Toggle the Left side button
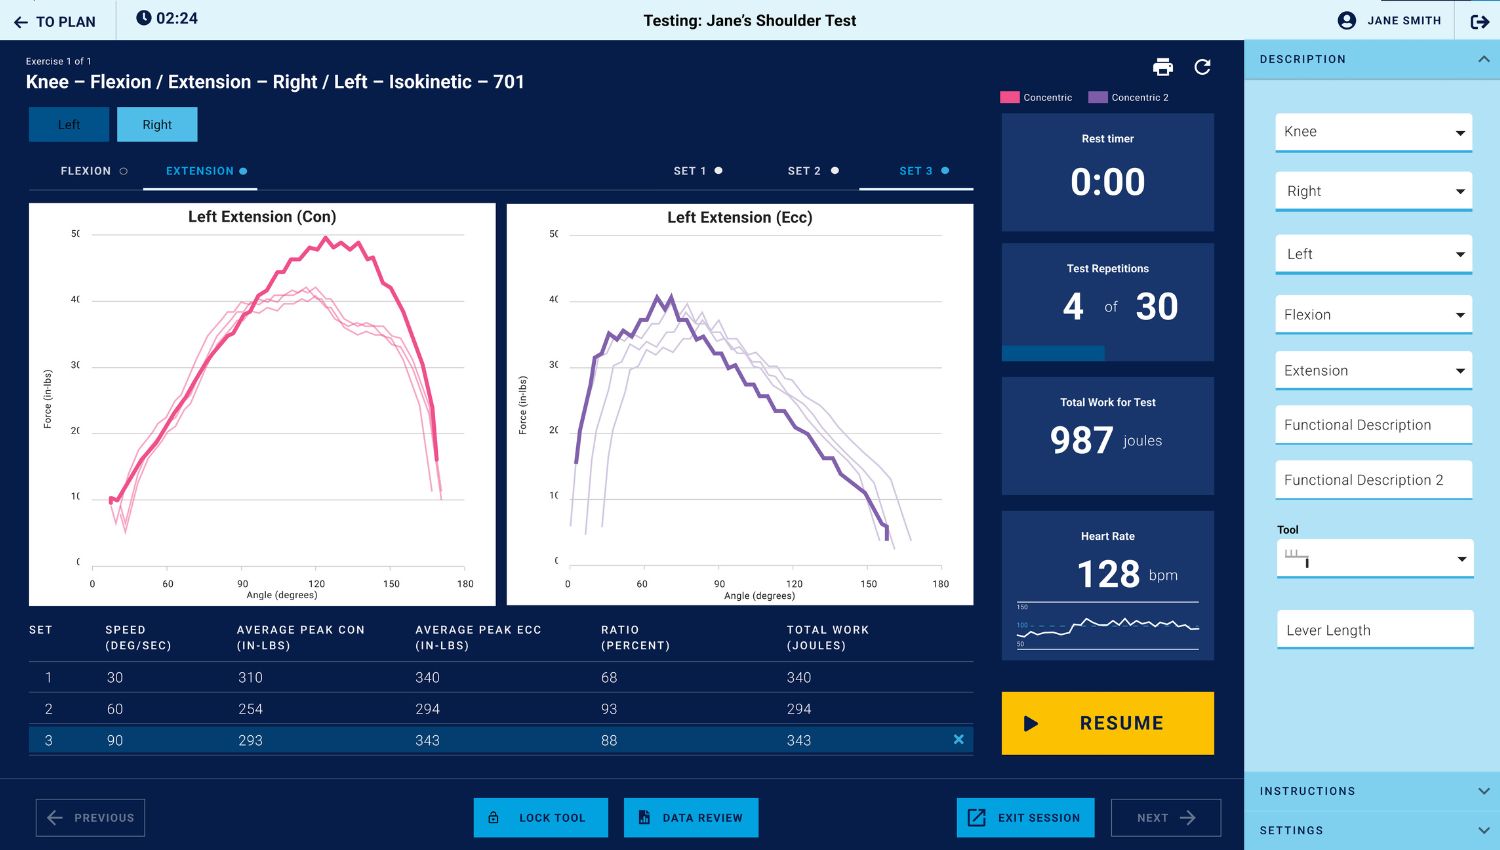This screenshot has height=850, width=1500. pyautogui.click(x=69, y=125)
